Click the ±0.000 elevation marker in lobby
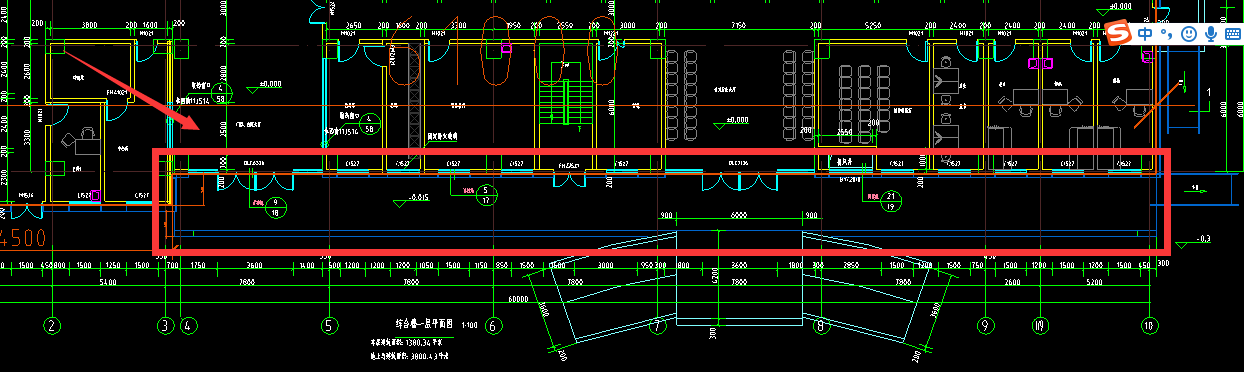 click(x=736, y=120)
